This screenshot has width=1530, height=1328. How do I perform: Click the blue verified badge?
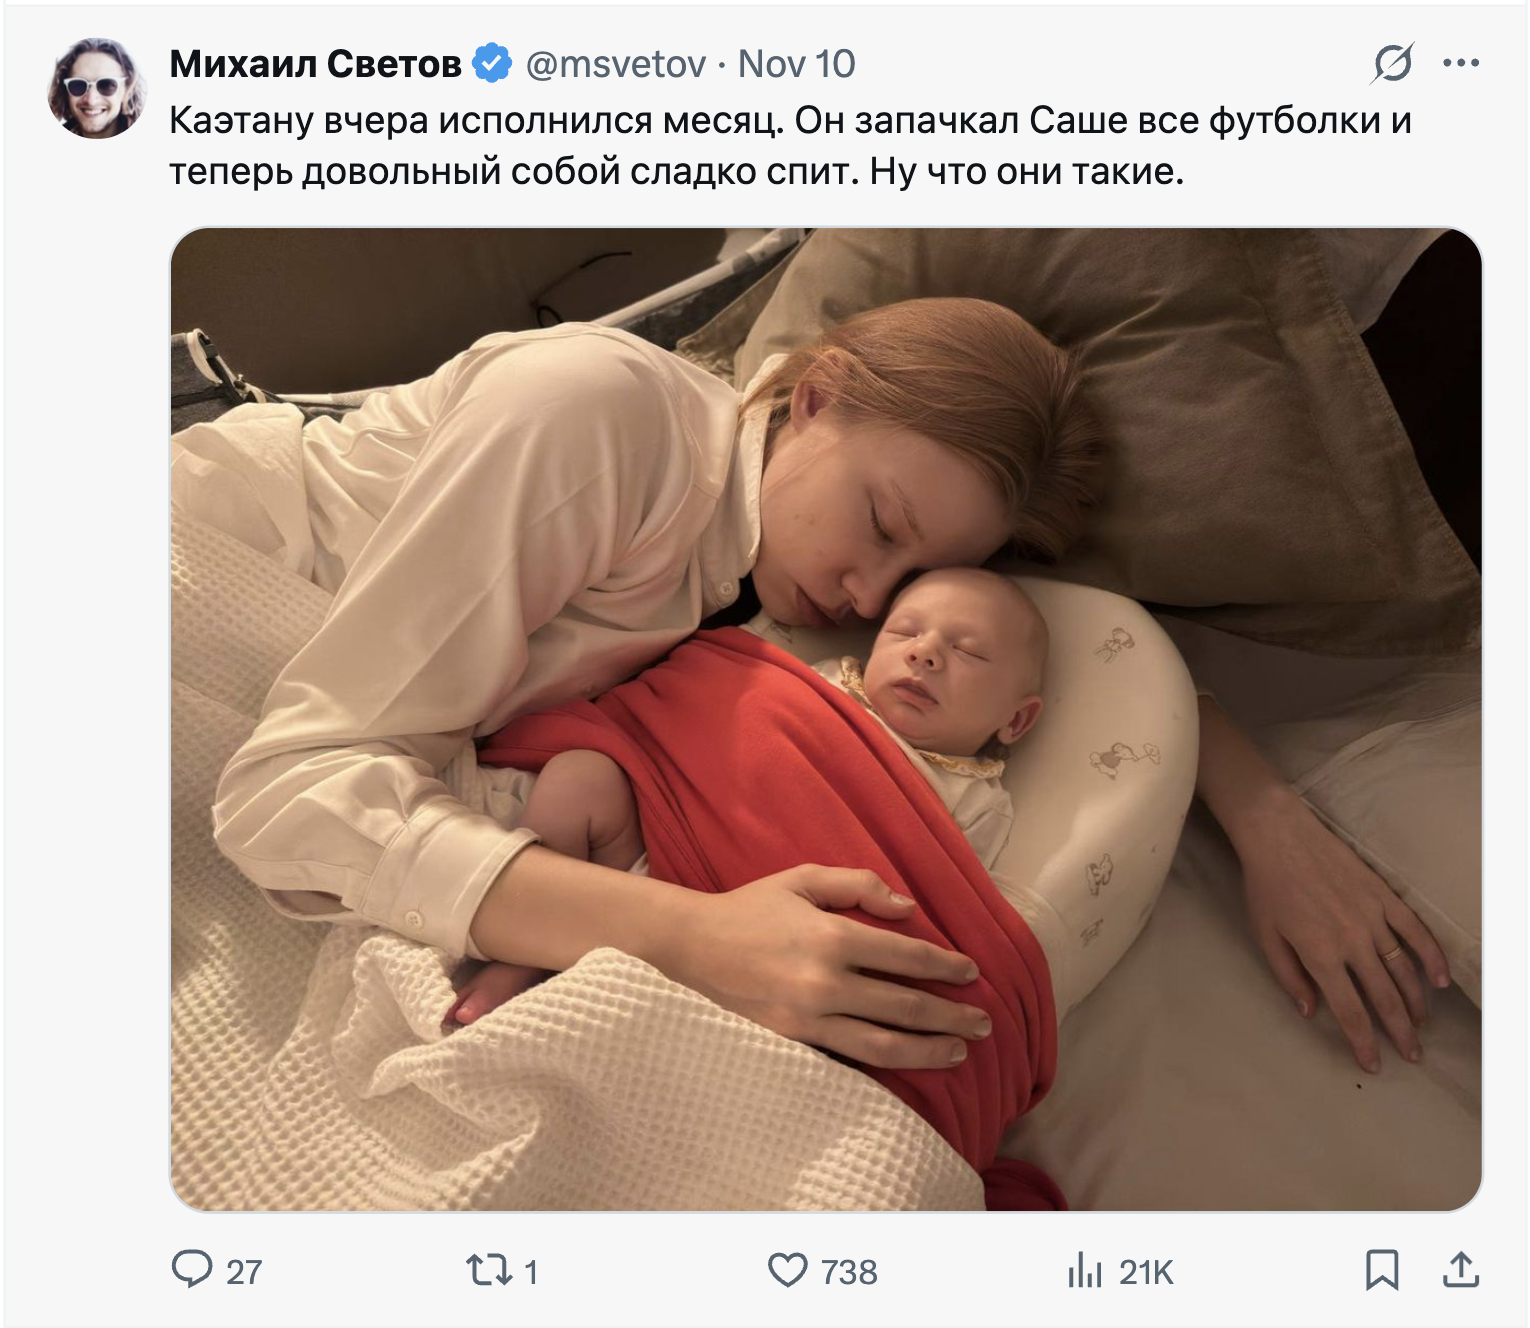click(x=492, y=64)
